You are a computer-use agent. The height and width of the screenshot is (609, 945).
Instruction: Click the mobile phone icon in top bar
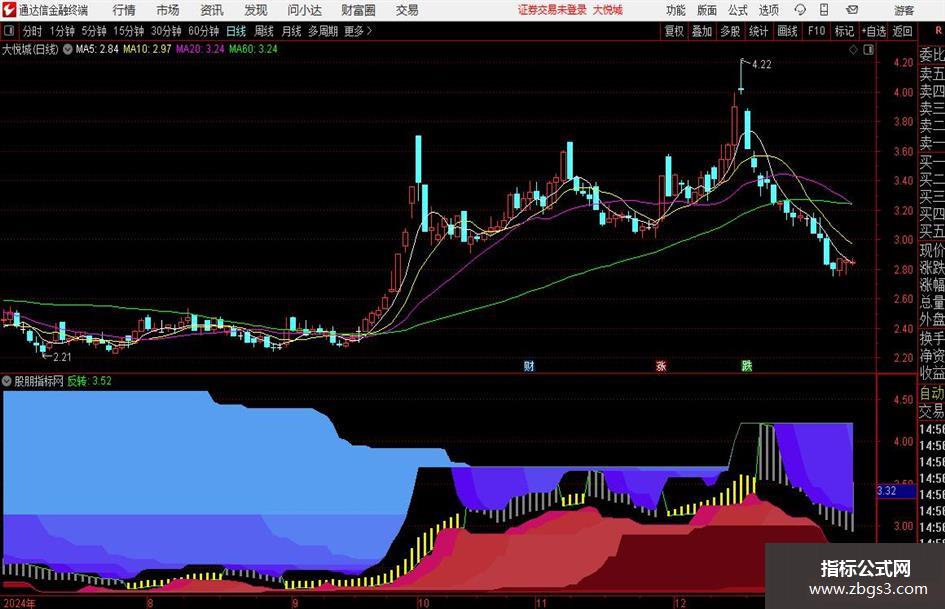coord(824,10)
